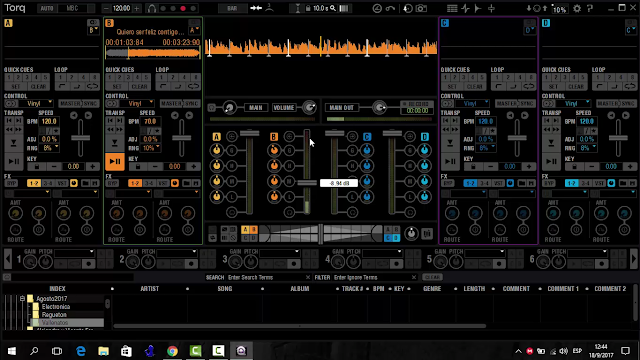Click the tempo plus button beside 120.00
Screen dimensions: 640x360
136,8
